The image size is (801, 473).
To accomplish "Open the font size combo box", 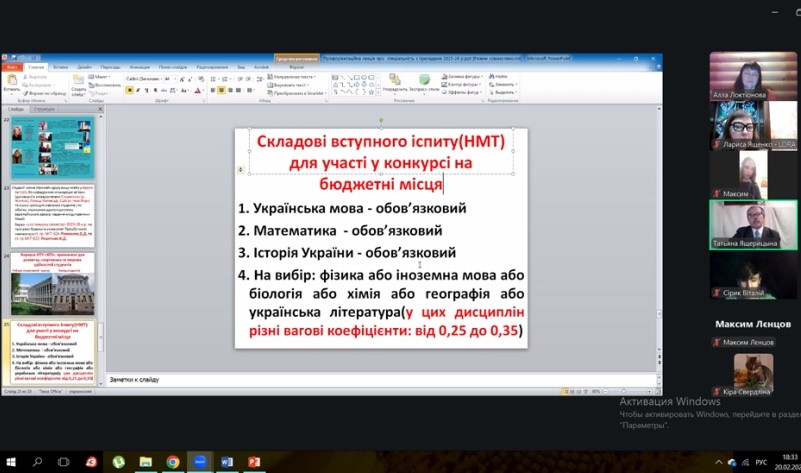I will tap(170, 79).
